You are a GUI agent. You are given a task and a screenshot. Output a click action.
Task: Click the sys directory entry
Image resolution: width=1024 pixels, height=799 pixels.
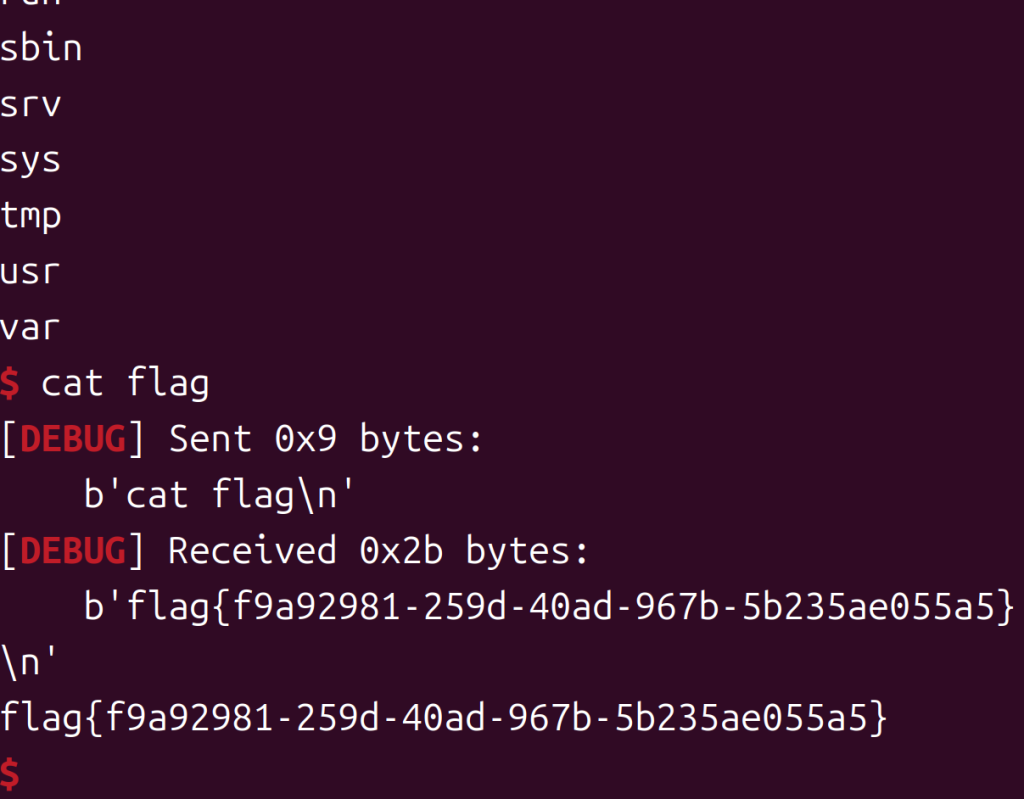(x=31, y=161)
